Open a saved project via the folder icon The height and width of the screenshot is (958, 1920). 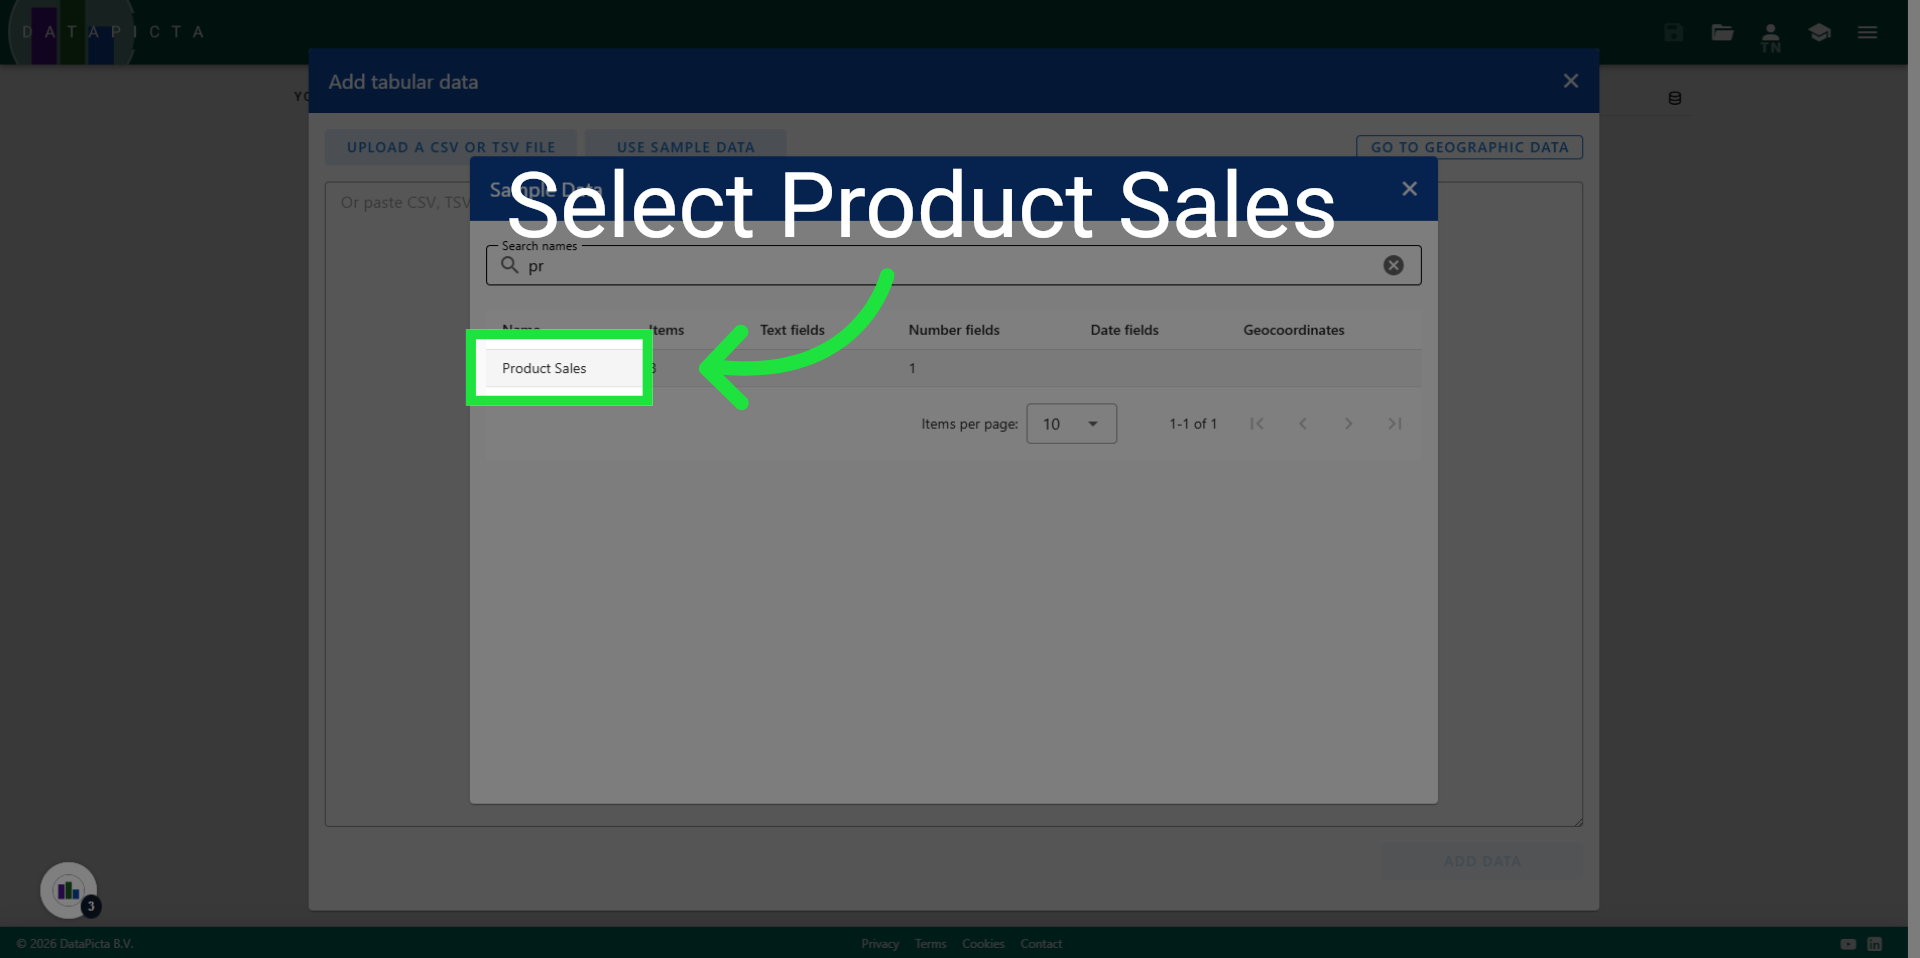[x=1722, y=32]
